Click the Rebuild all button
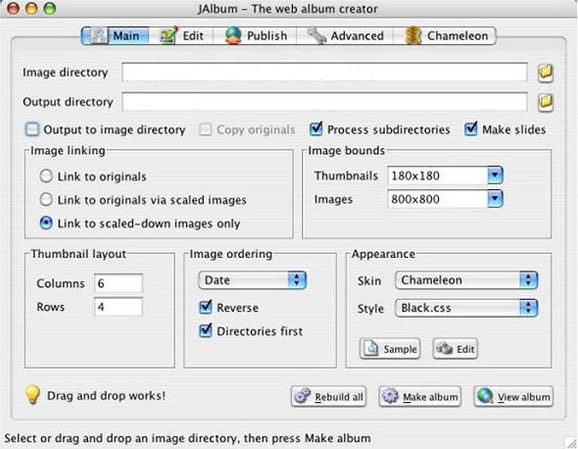This screenshot has height=449, width=578. pyautogui.click(x=328, y=397)
